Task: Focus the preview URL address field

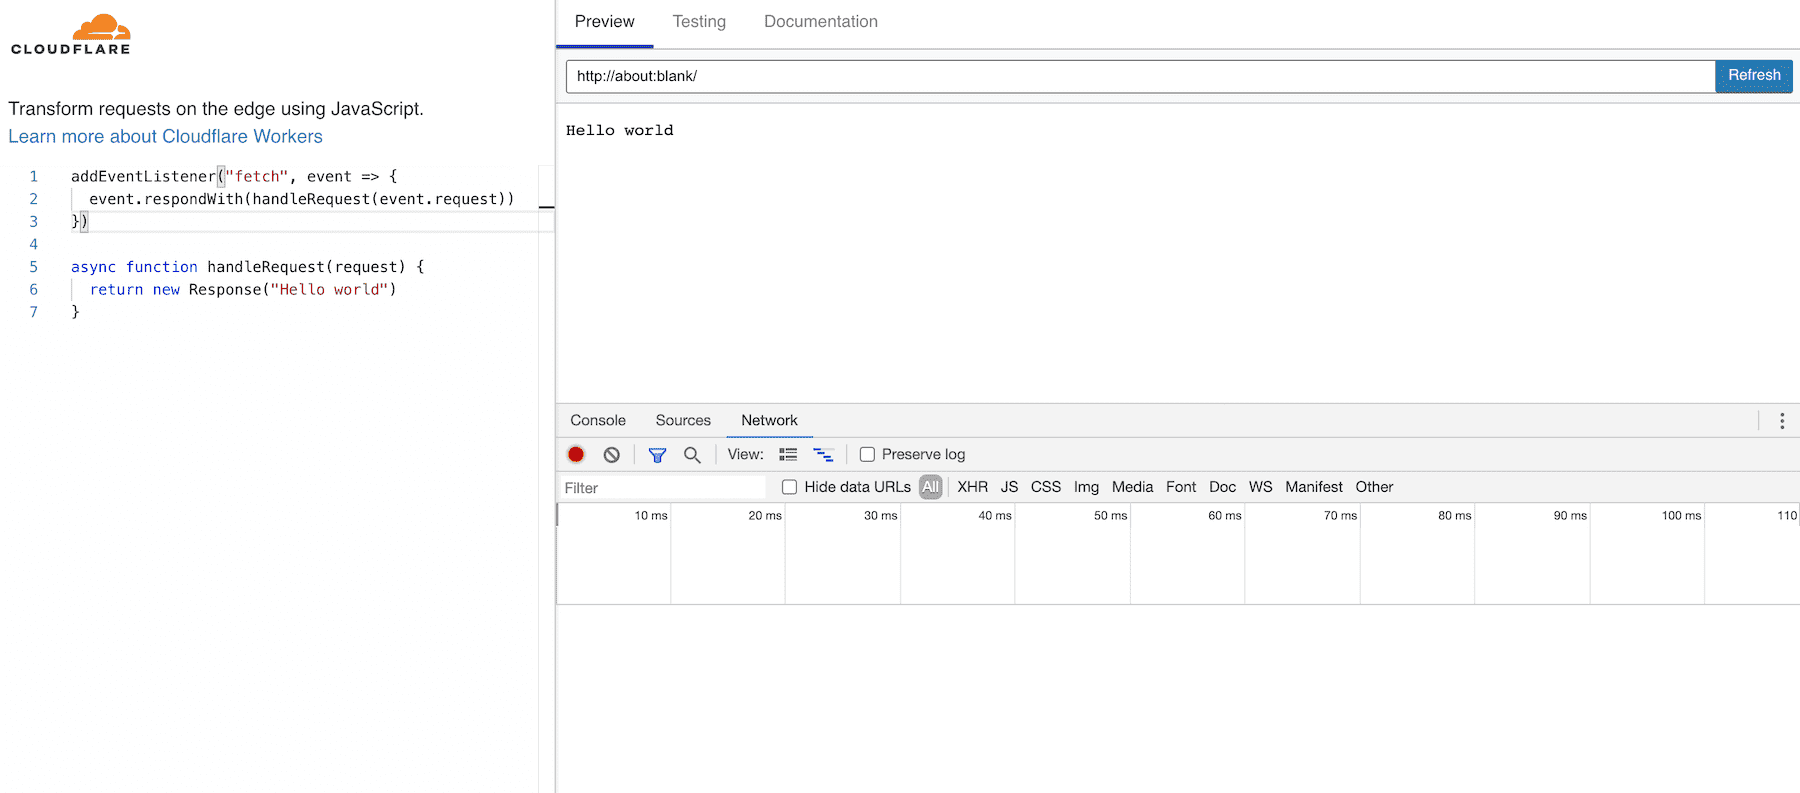Action: (1140, 76)
